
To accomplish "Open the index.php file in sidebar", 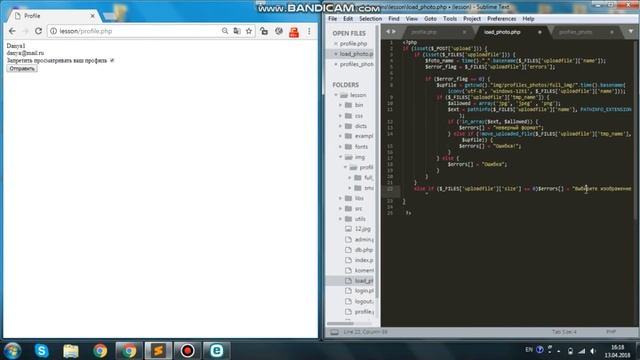I will (x=364, y=260).
